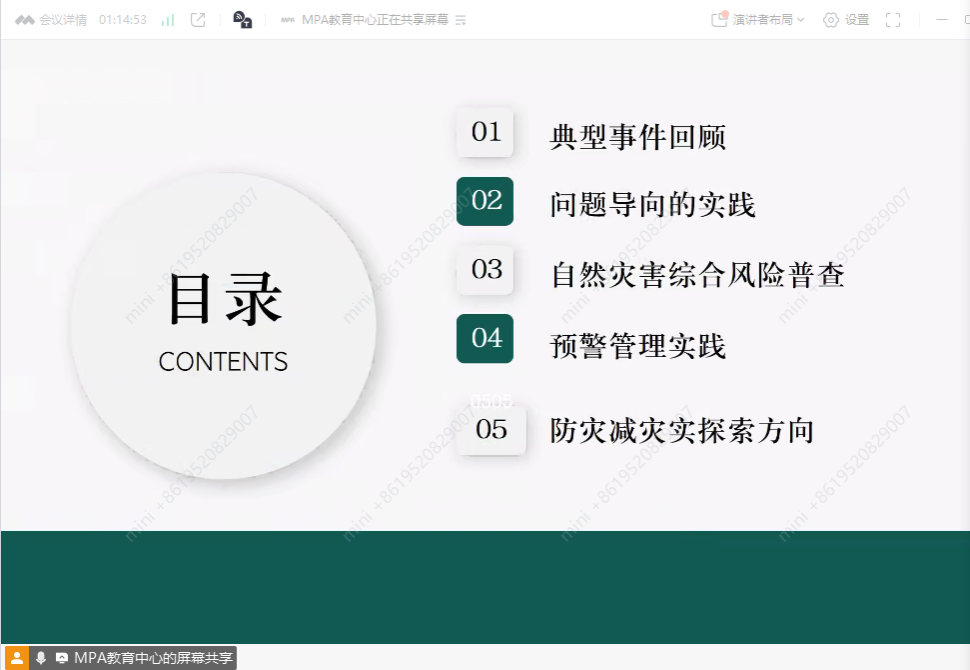Click 自然灾害综合风险普查 heading
This screenshot has height=670, width=970.
coord(697,275)
